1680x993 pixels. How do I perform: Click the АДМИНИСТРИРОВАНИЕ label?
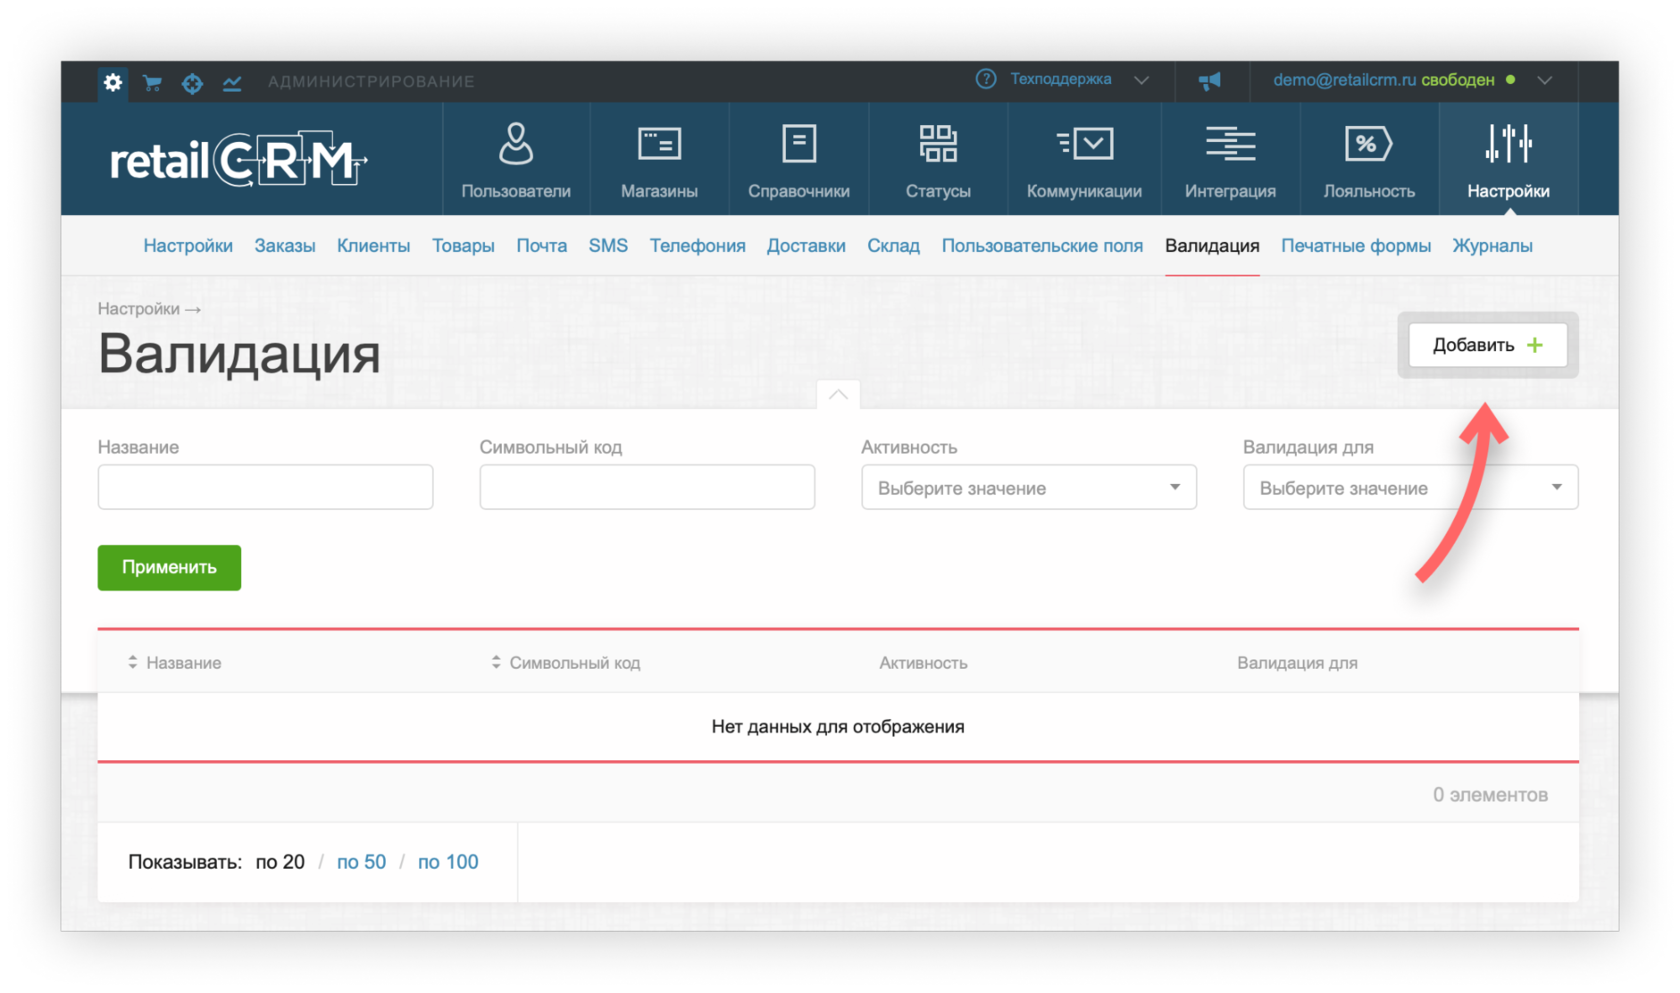(x=371, y=82)
